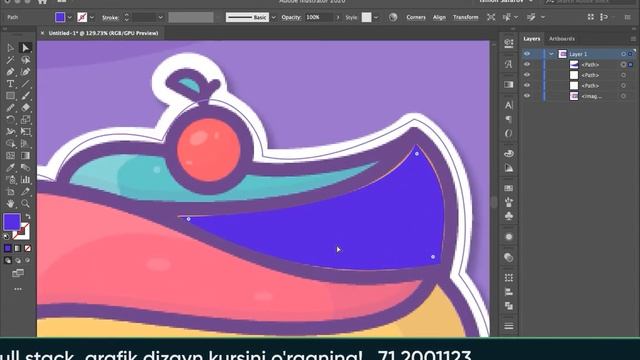The height and width of the screenshot is (360, 640).
Task: Open the Basic brush definition dropdown
Action: pyautogui.click(x=273, y=18)
